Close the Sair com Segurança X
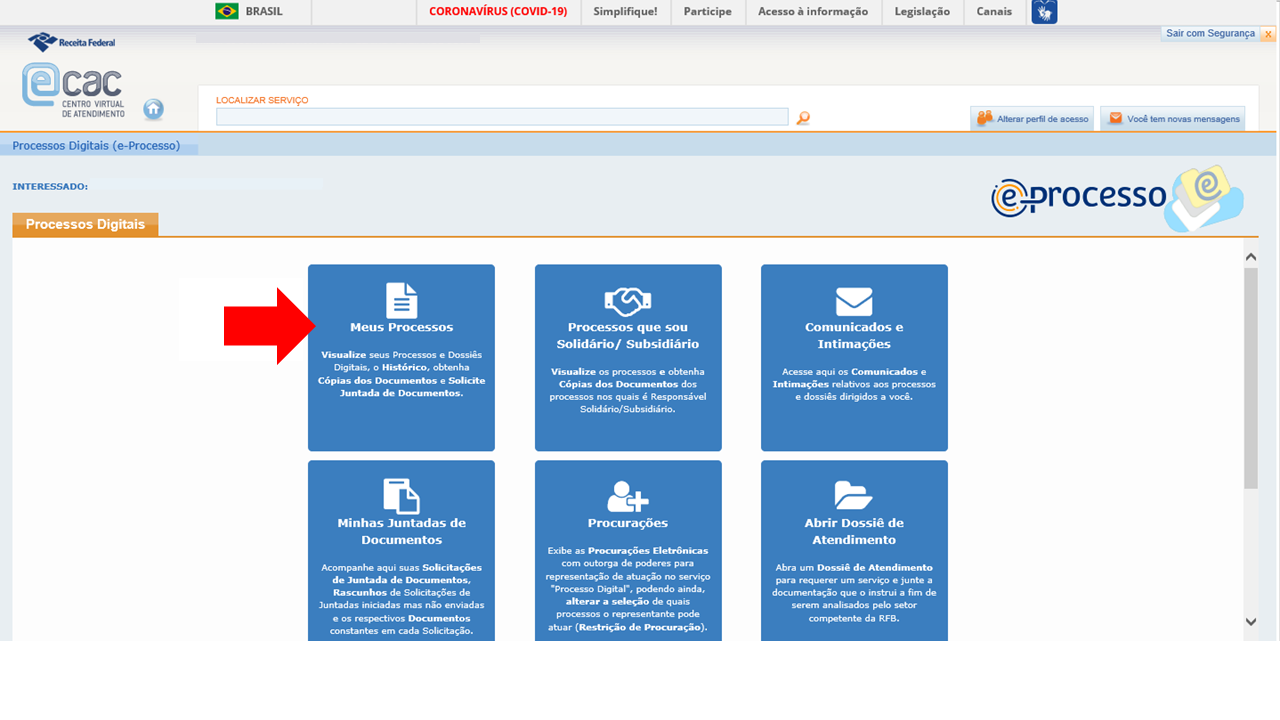 tap(1268, 34)
